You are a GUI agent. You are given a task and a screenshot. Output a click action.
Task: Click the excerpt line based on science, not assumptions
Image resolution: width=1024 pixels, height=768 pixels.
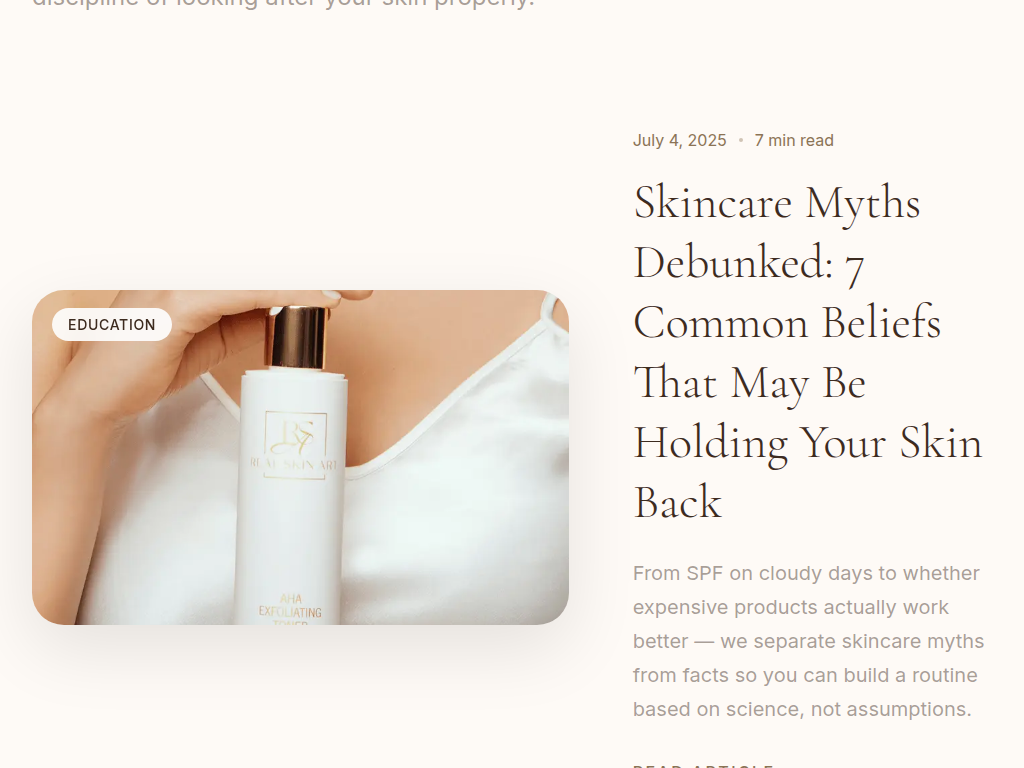coord(802,709)
